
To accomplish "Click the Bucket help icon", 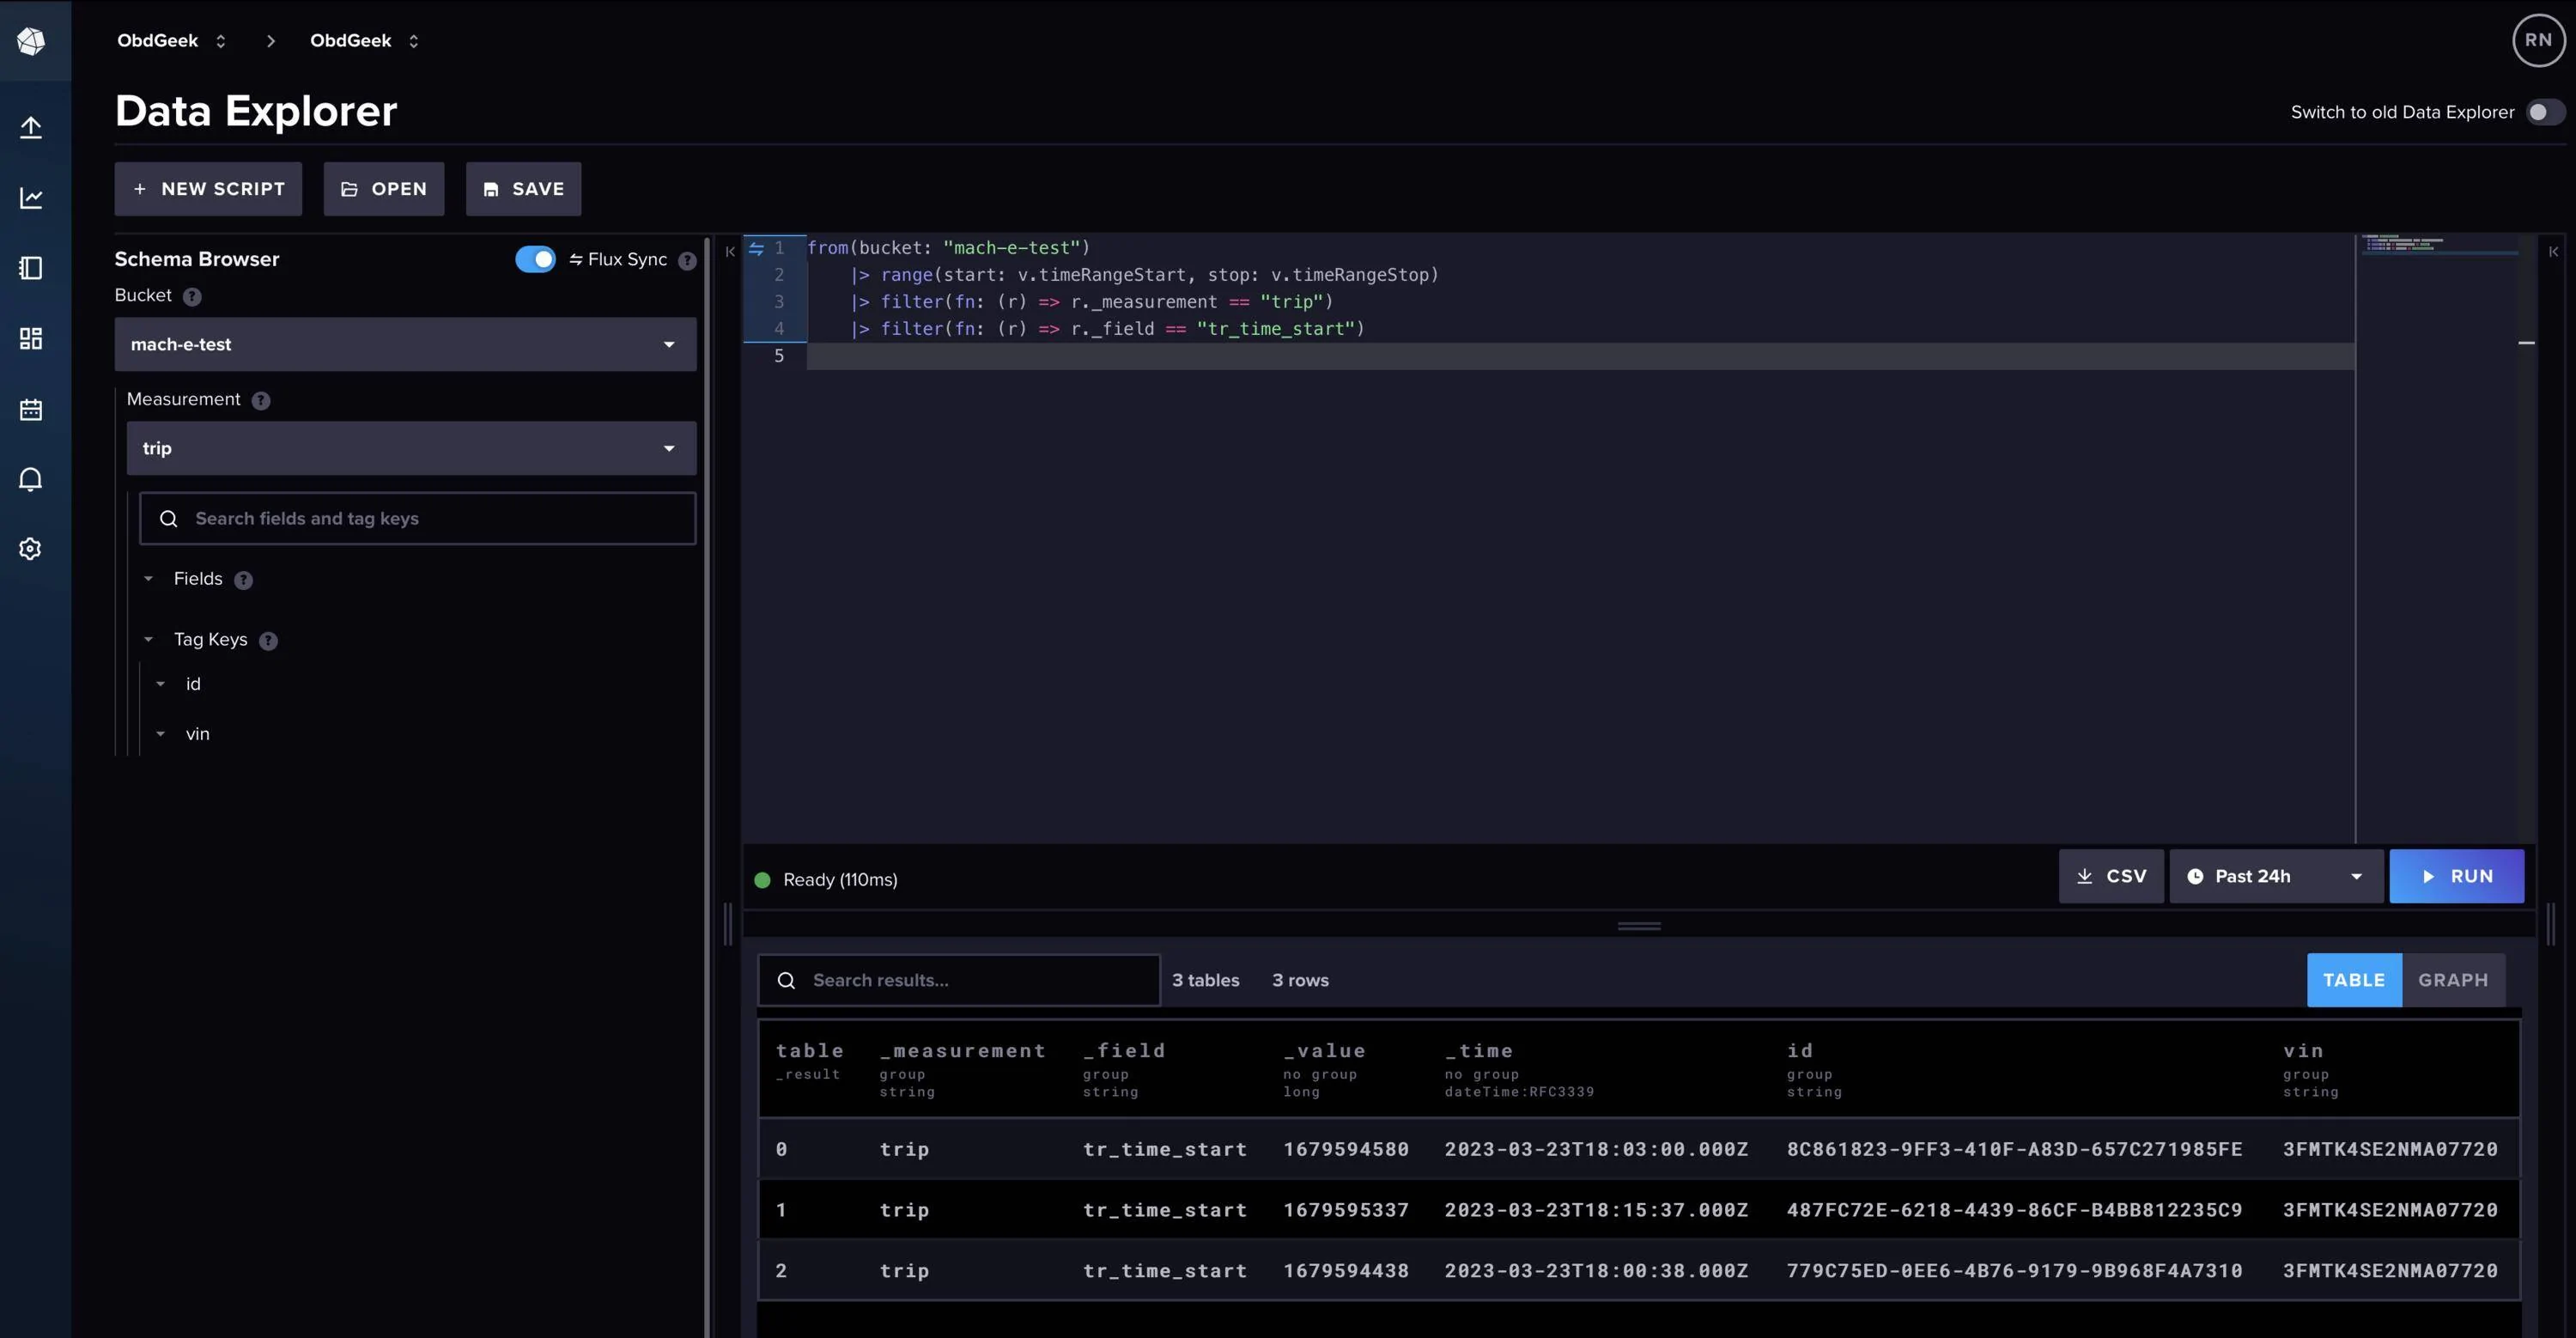I will coord(192,296).
